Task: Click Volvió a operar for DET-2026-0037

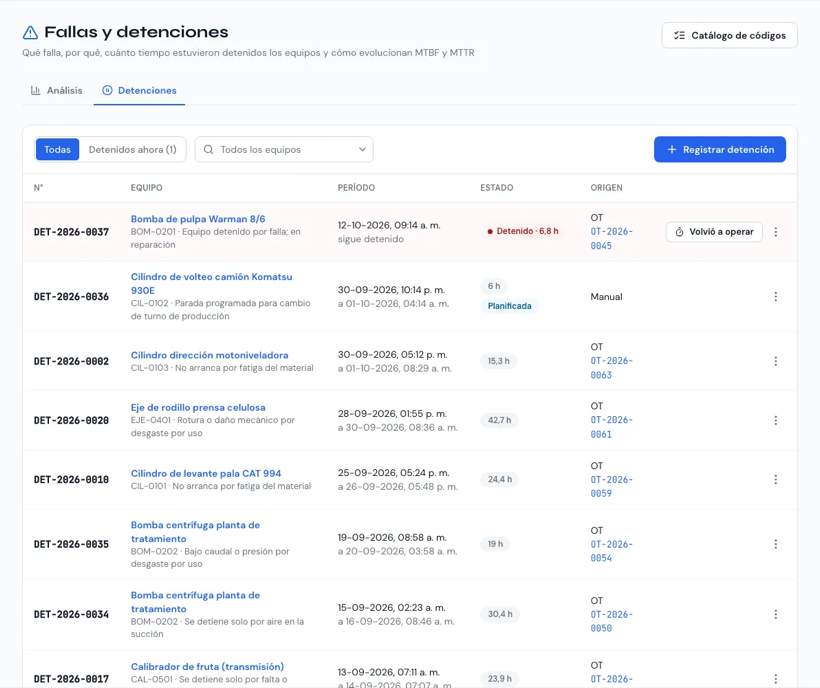Action: tap(714, 232)
